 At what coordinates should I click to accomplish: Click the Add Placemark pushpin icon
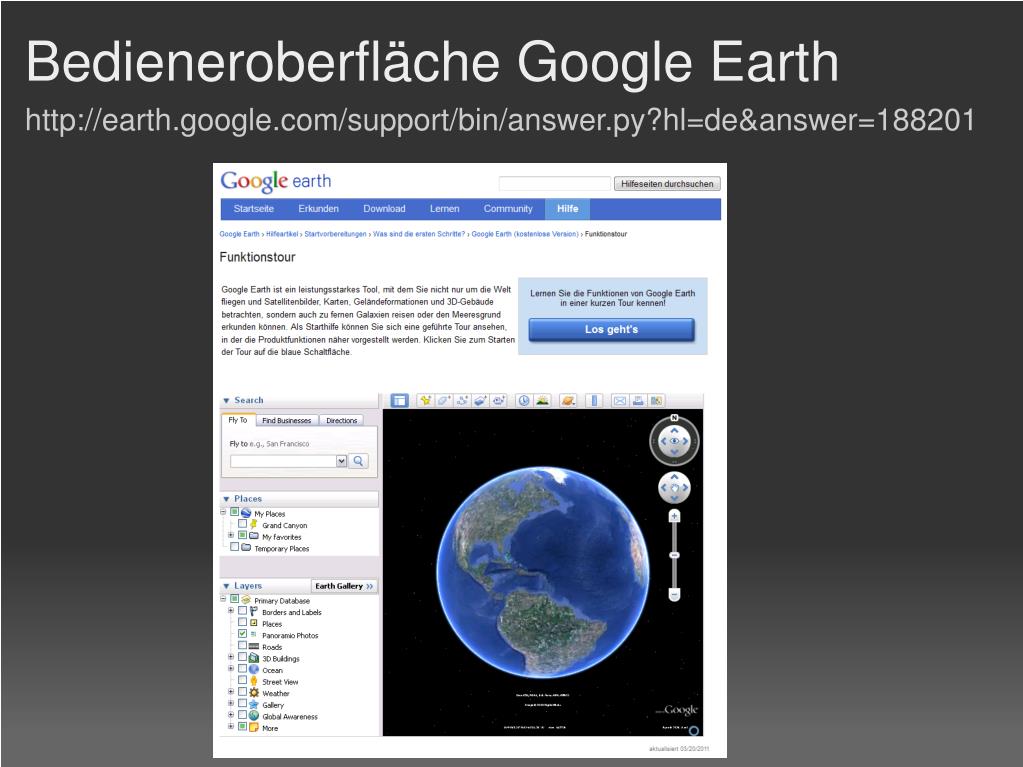click(425, 400)
